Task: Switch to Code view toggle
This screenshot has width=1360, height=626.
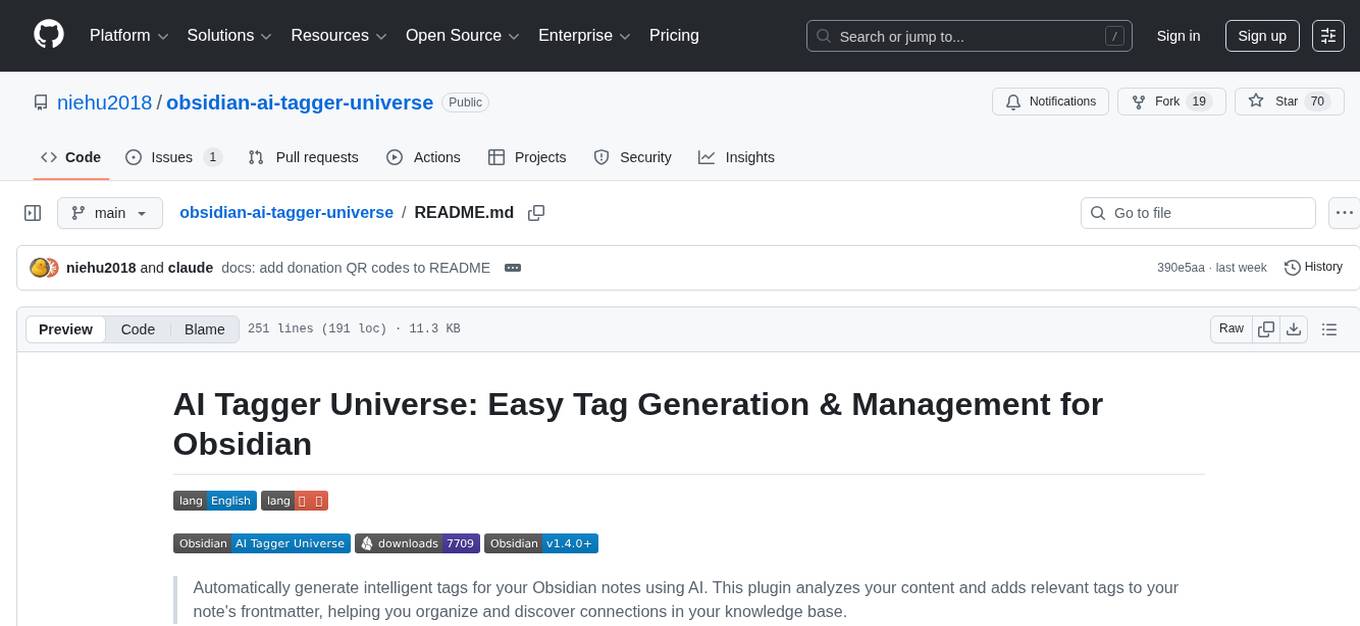Action: [138, 329]
